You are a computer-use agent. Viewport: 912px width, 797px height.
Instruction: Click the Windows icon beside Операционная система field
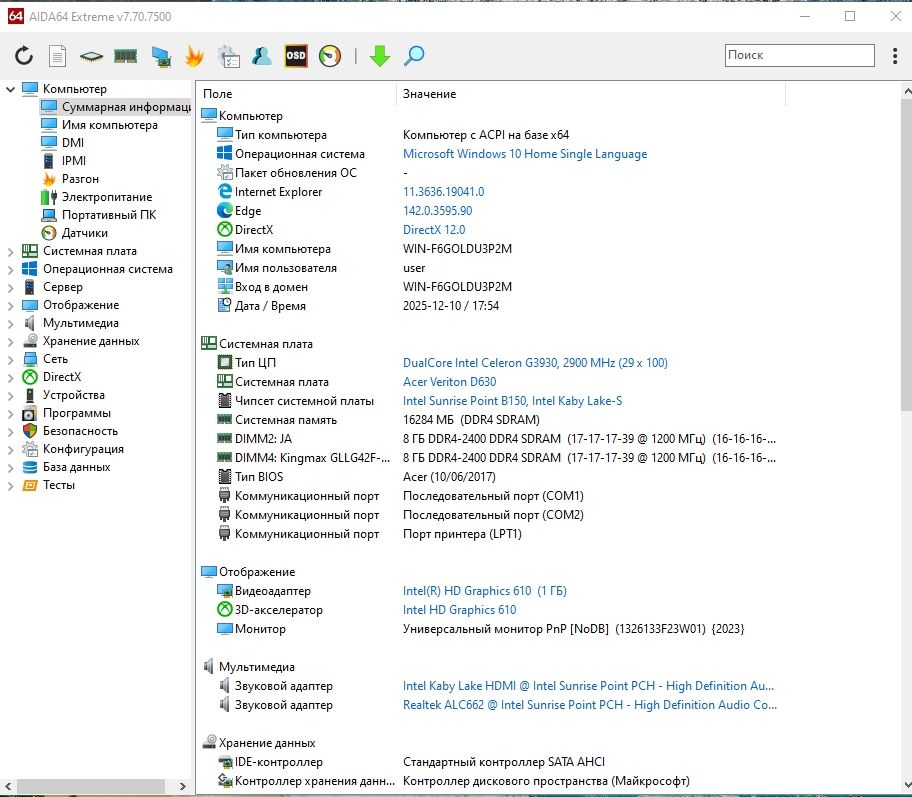point(225,153)
